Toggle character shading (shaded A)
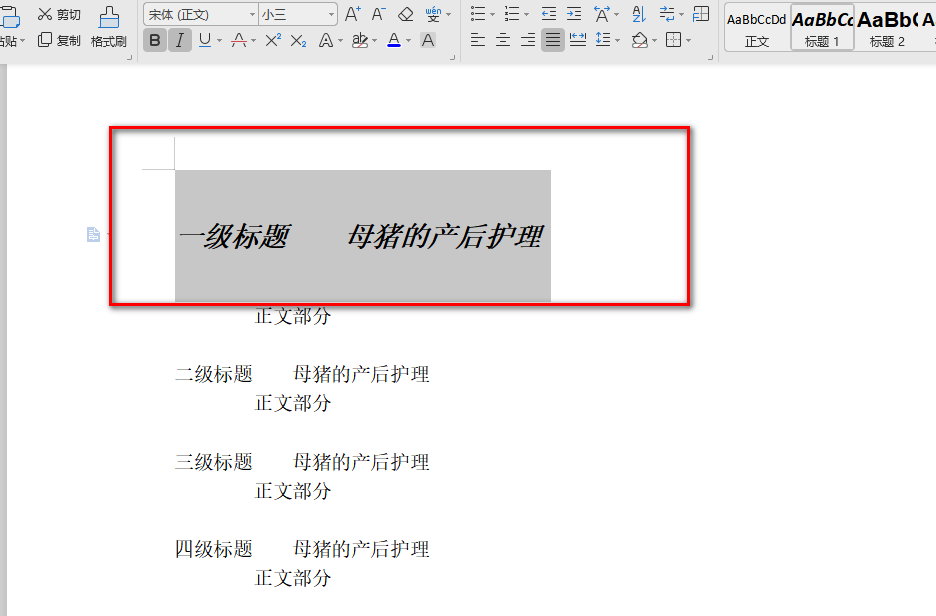Viewport: 936px width, 616px height. click(x=428, y=41)
